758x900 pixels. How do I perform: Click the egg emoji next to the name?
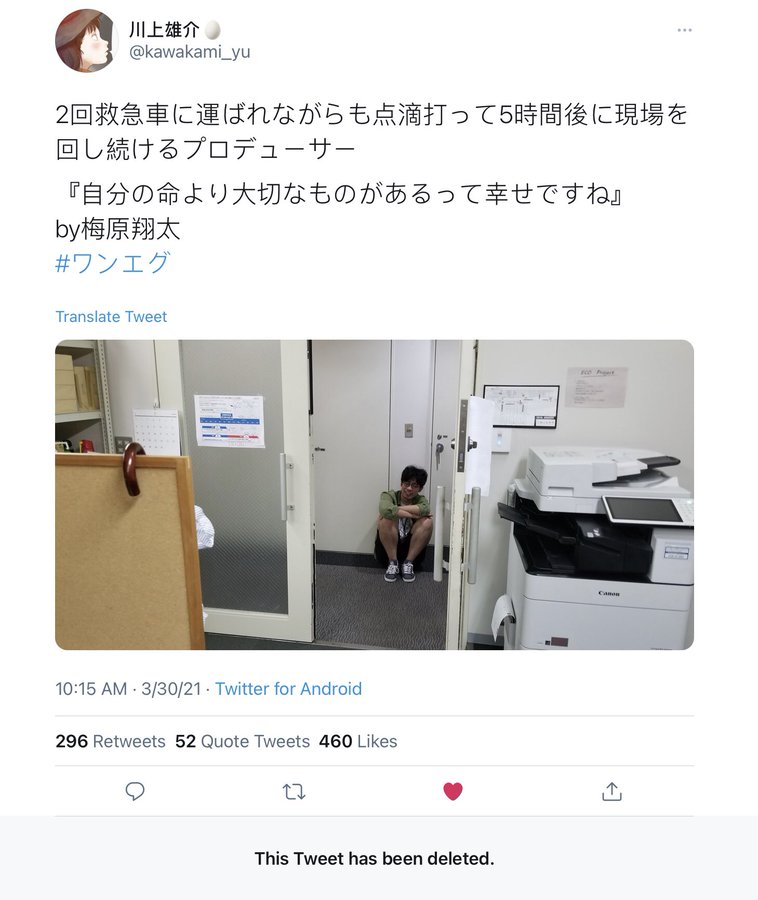point(212,29)
